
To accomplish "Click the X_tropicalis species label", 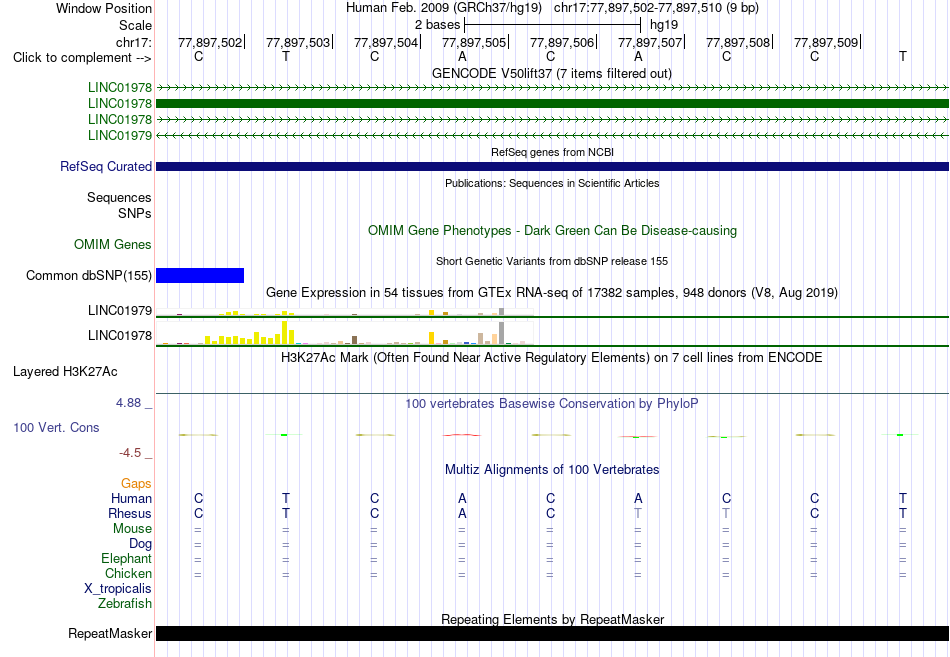I will click(118, 589).
